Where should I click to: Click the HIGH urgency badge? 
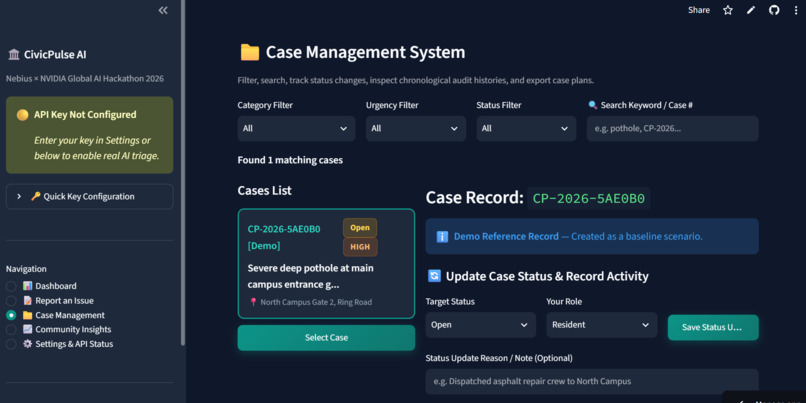point(360,247)
